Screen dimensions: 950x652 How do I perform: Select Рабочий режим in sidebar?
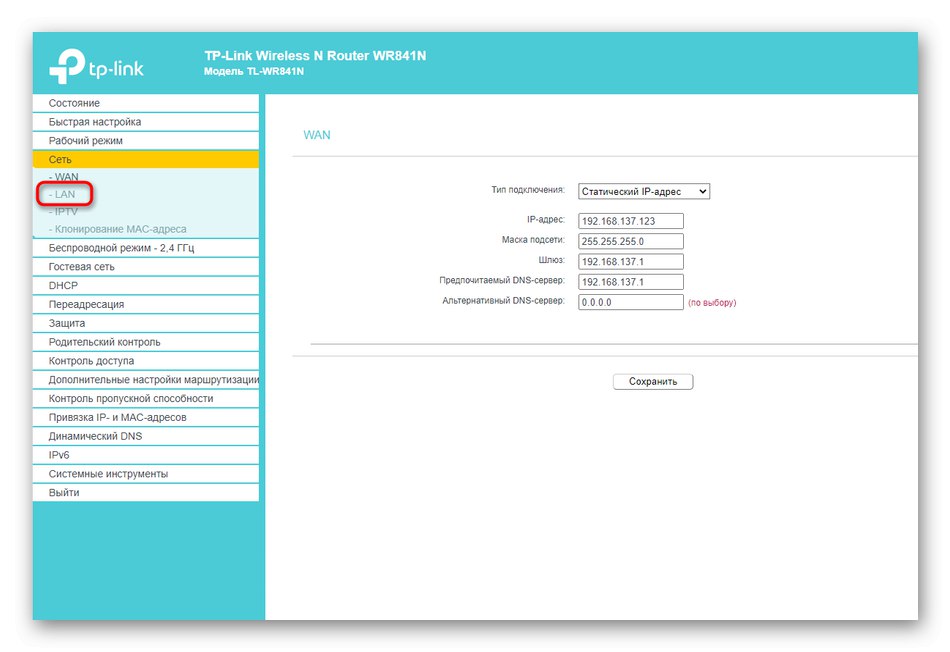[x=145, y=141]
